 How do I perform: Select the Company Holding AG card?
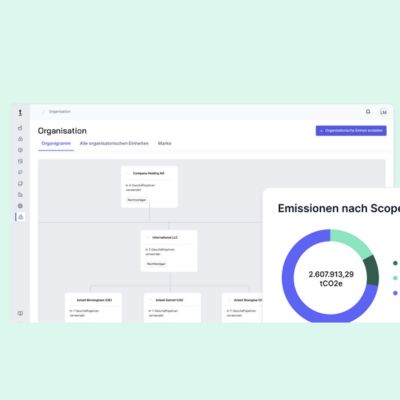(149, 187)
